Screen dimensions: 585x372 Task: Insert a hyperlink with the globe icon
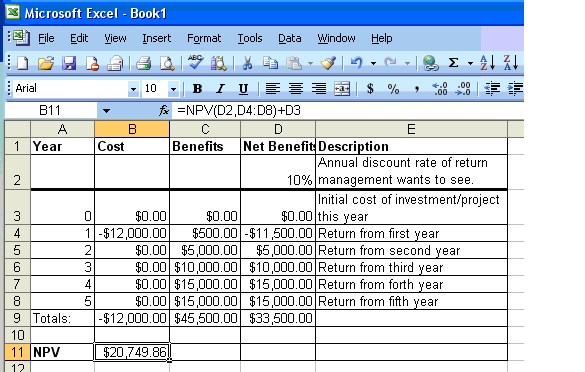430,63
